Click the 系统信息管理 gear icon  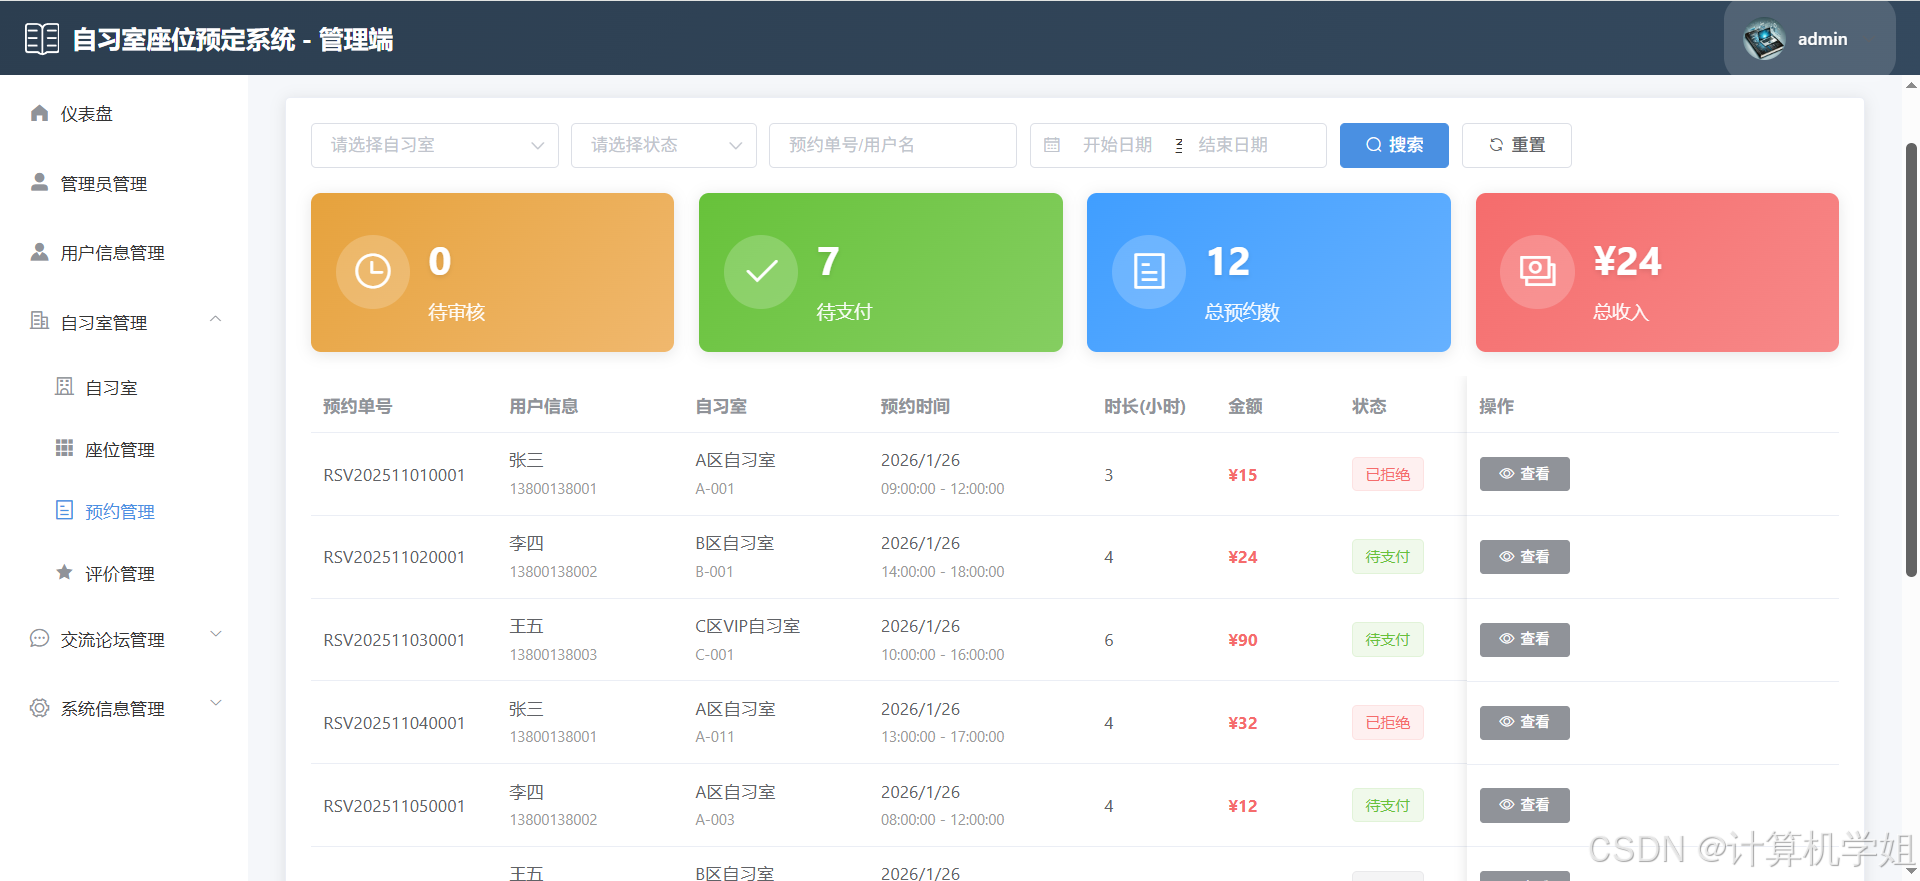(x=39, y=708)
